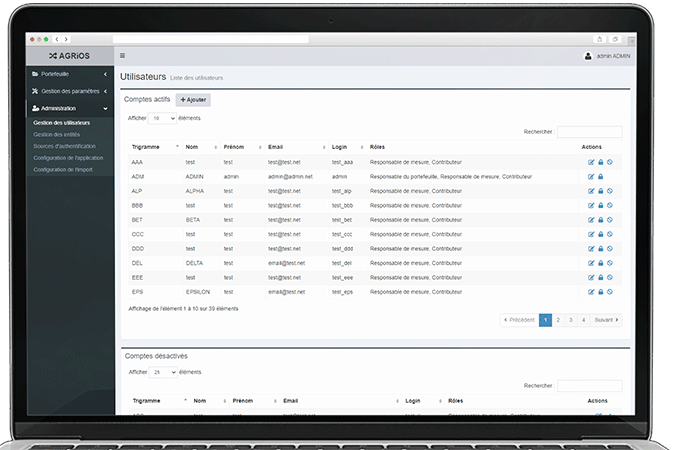Click login cell test_eee

click(x=342, y=278)
